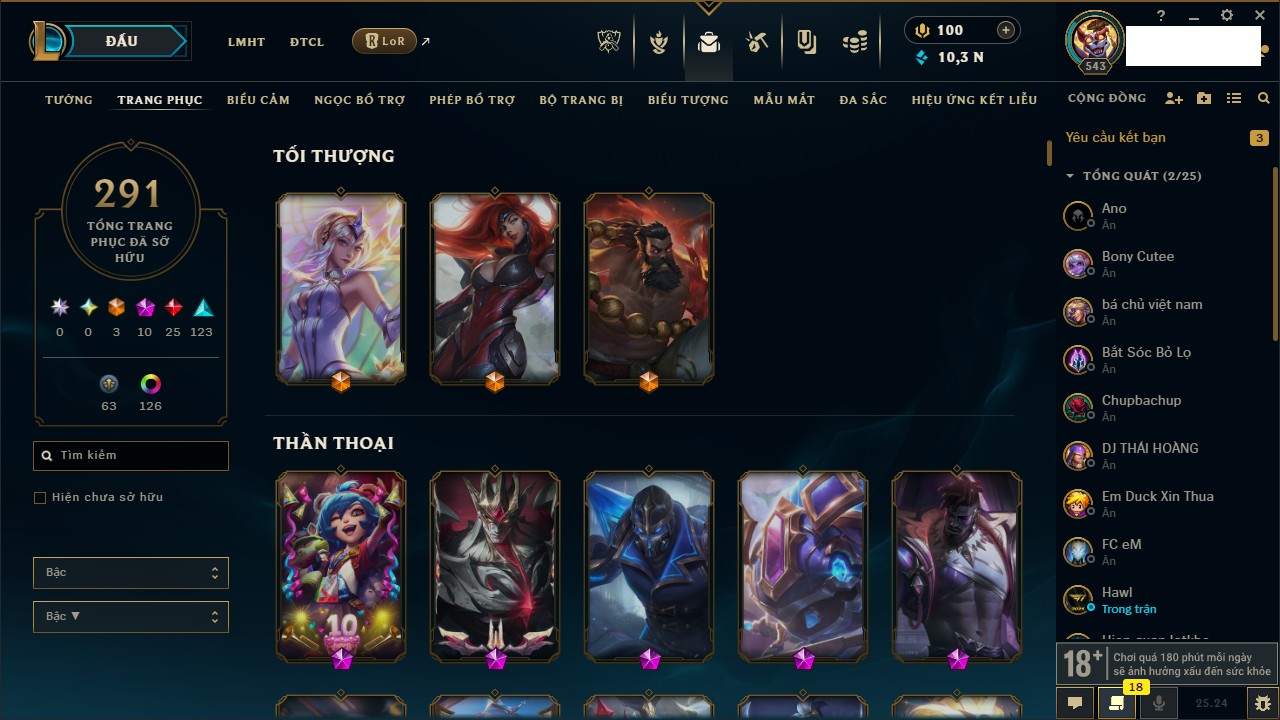1280x720 pixels.
Task: Switch to the TƯỚNG tab
Action: [69, 100]
